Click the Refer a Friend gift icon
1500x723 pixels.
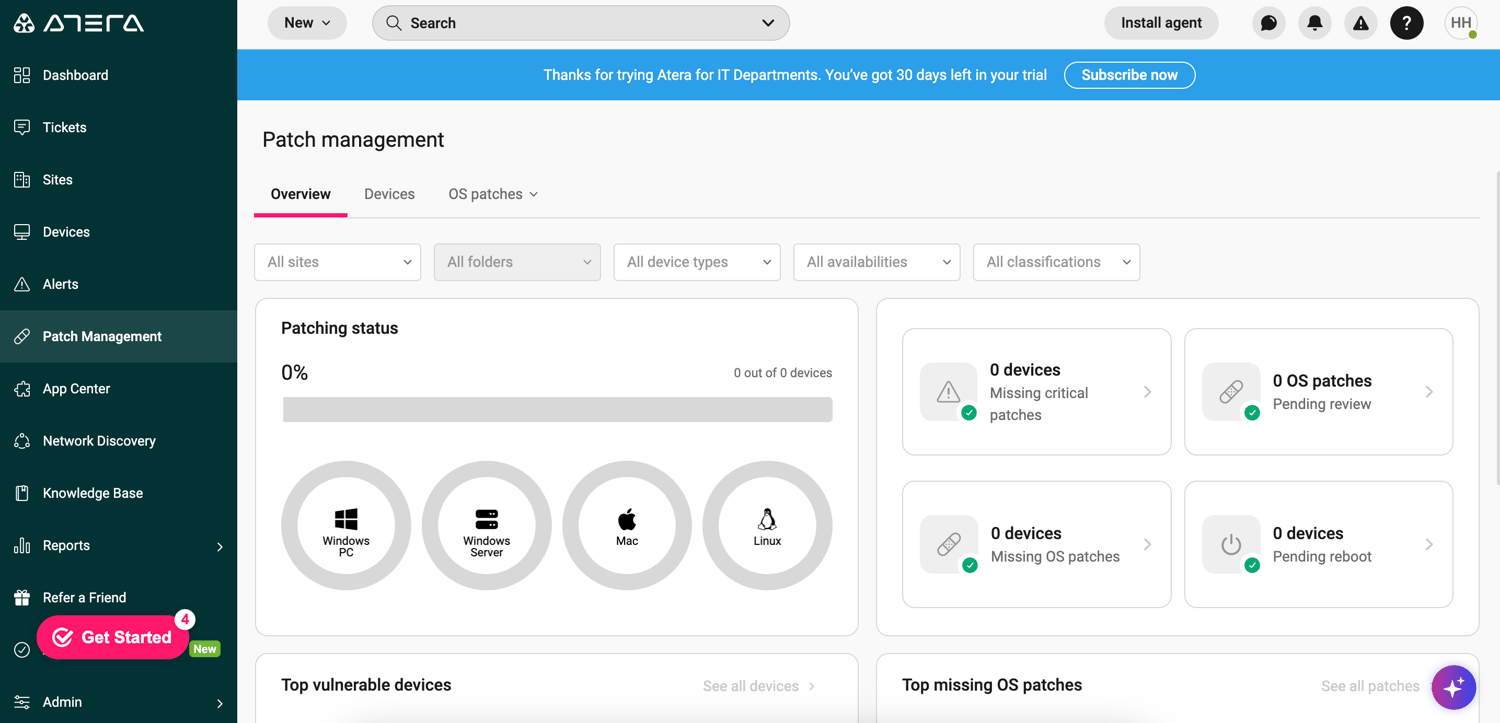coord(22,598)
